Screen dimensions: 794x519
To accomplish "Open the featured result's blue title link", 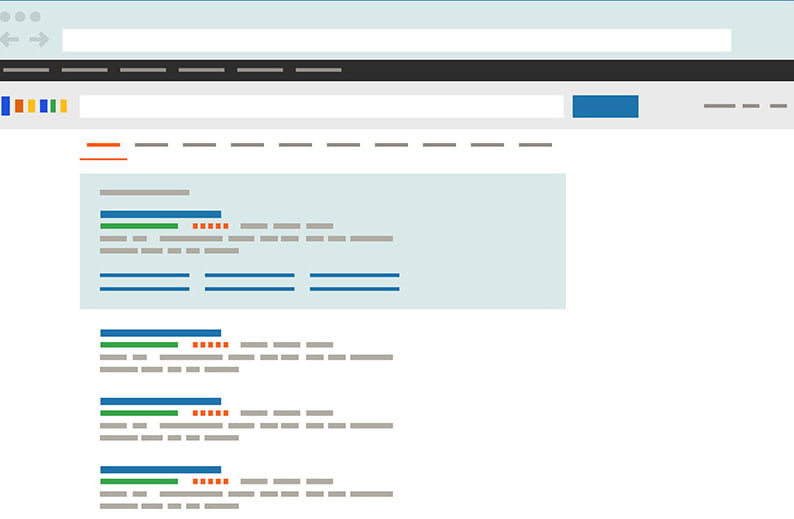I will (x=160, y=214).
